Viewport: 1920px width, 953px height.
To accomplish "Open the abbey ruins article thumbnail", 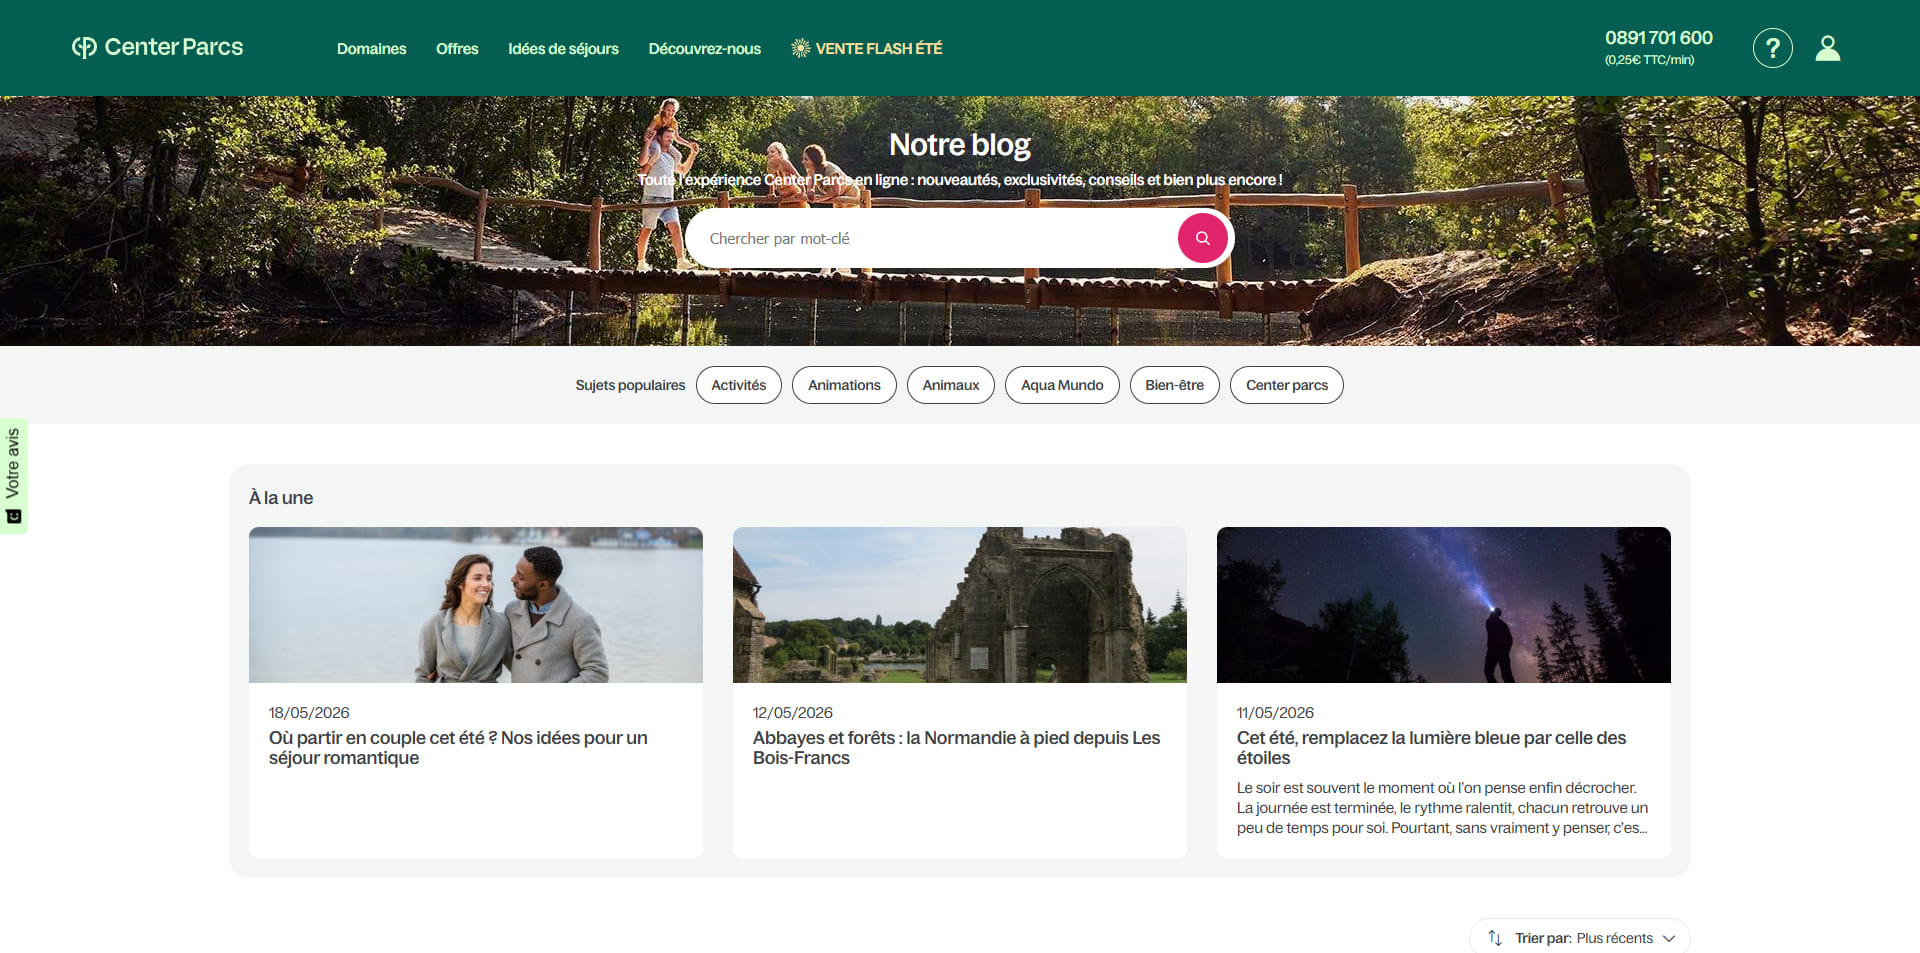I will 960,605.
